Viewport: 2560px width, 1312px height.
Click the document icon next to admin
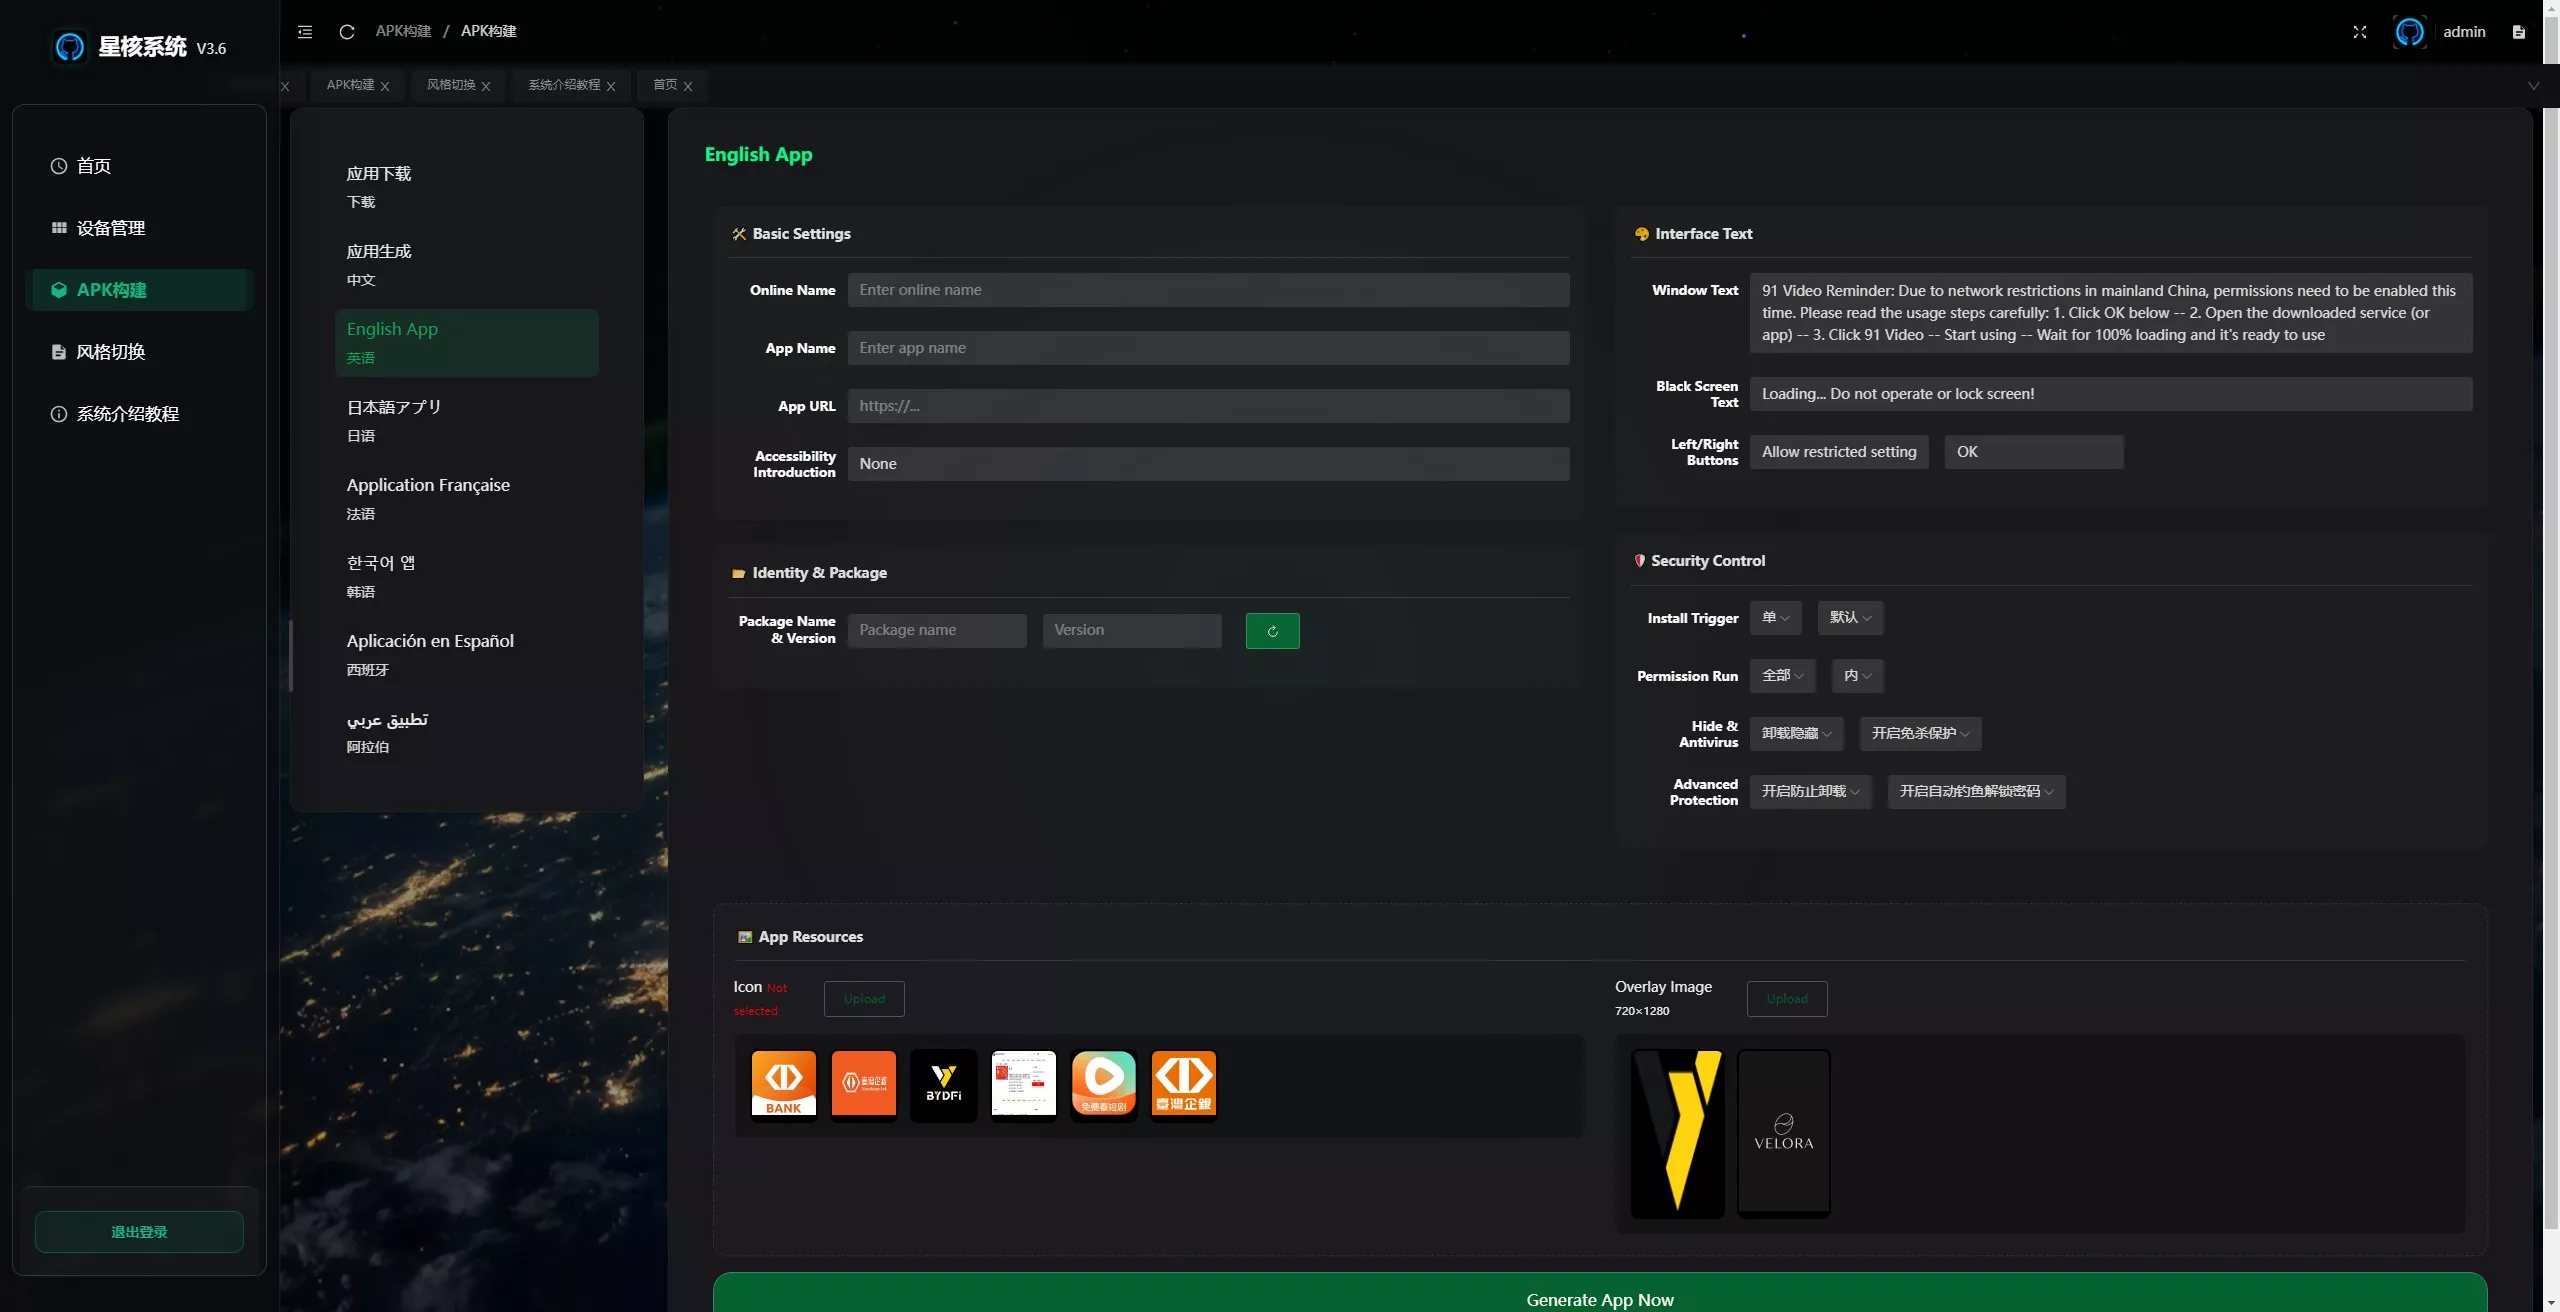pos(2519,32)
